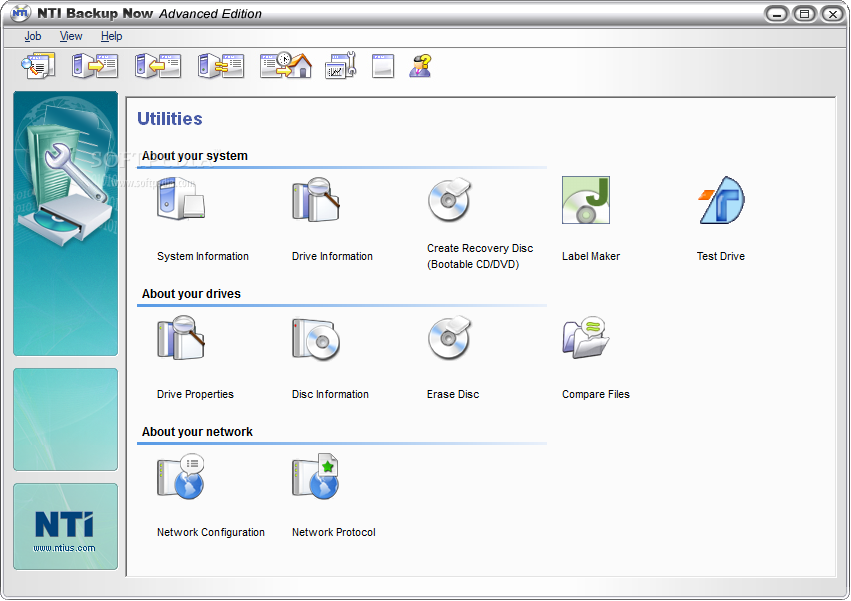This screenshot has width=851, height=601.
Task: Click the wrench-and-chart utilities toolbar icon
Action: [340, 66]
